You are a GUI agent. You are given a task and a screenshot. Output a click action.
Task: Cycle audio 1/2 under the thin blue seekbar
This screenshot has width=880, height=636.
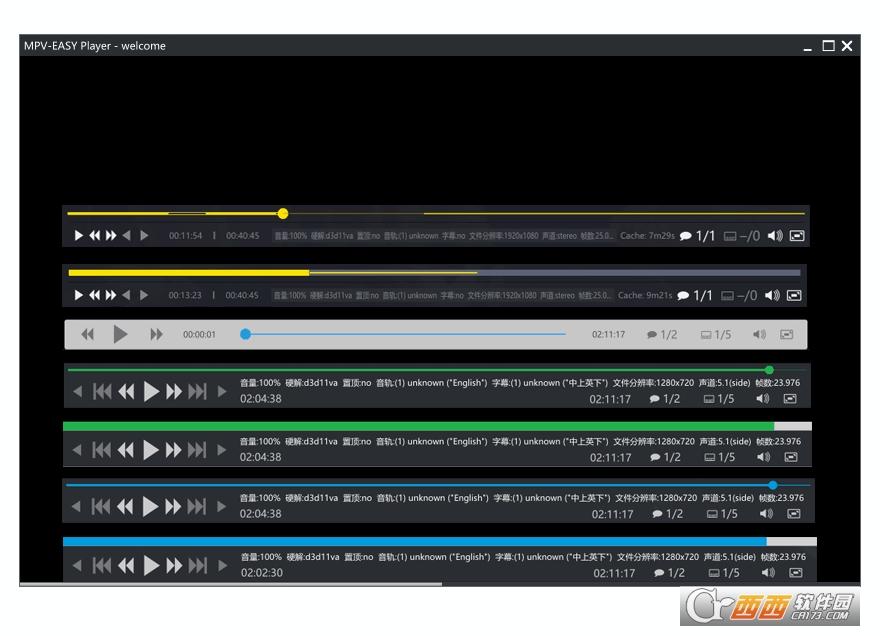668,514
